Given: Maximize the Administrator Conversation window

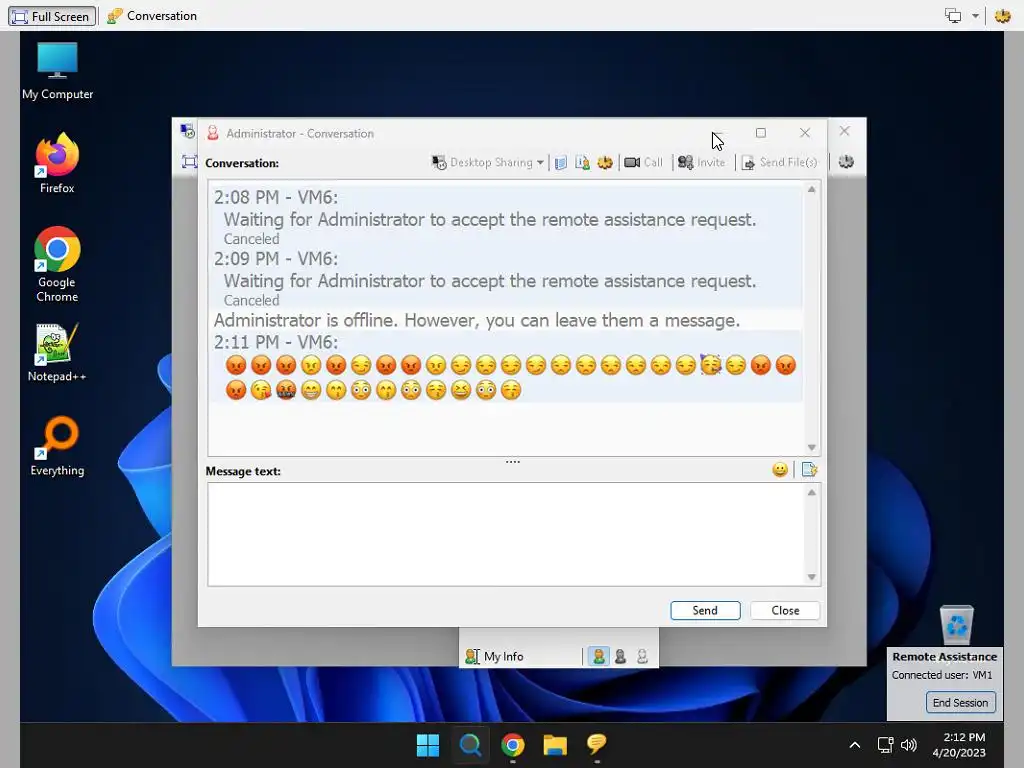Looking at the screenshot, I should click(761, 133).
